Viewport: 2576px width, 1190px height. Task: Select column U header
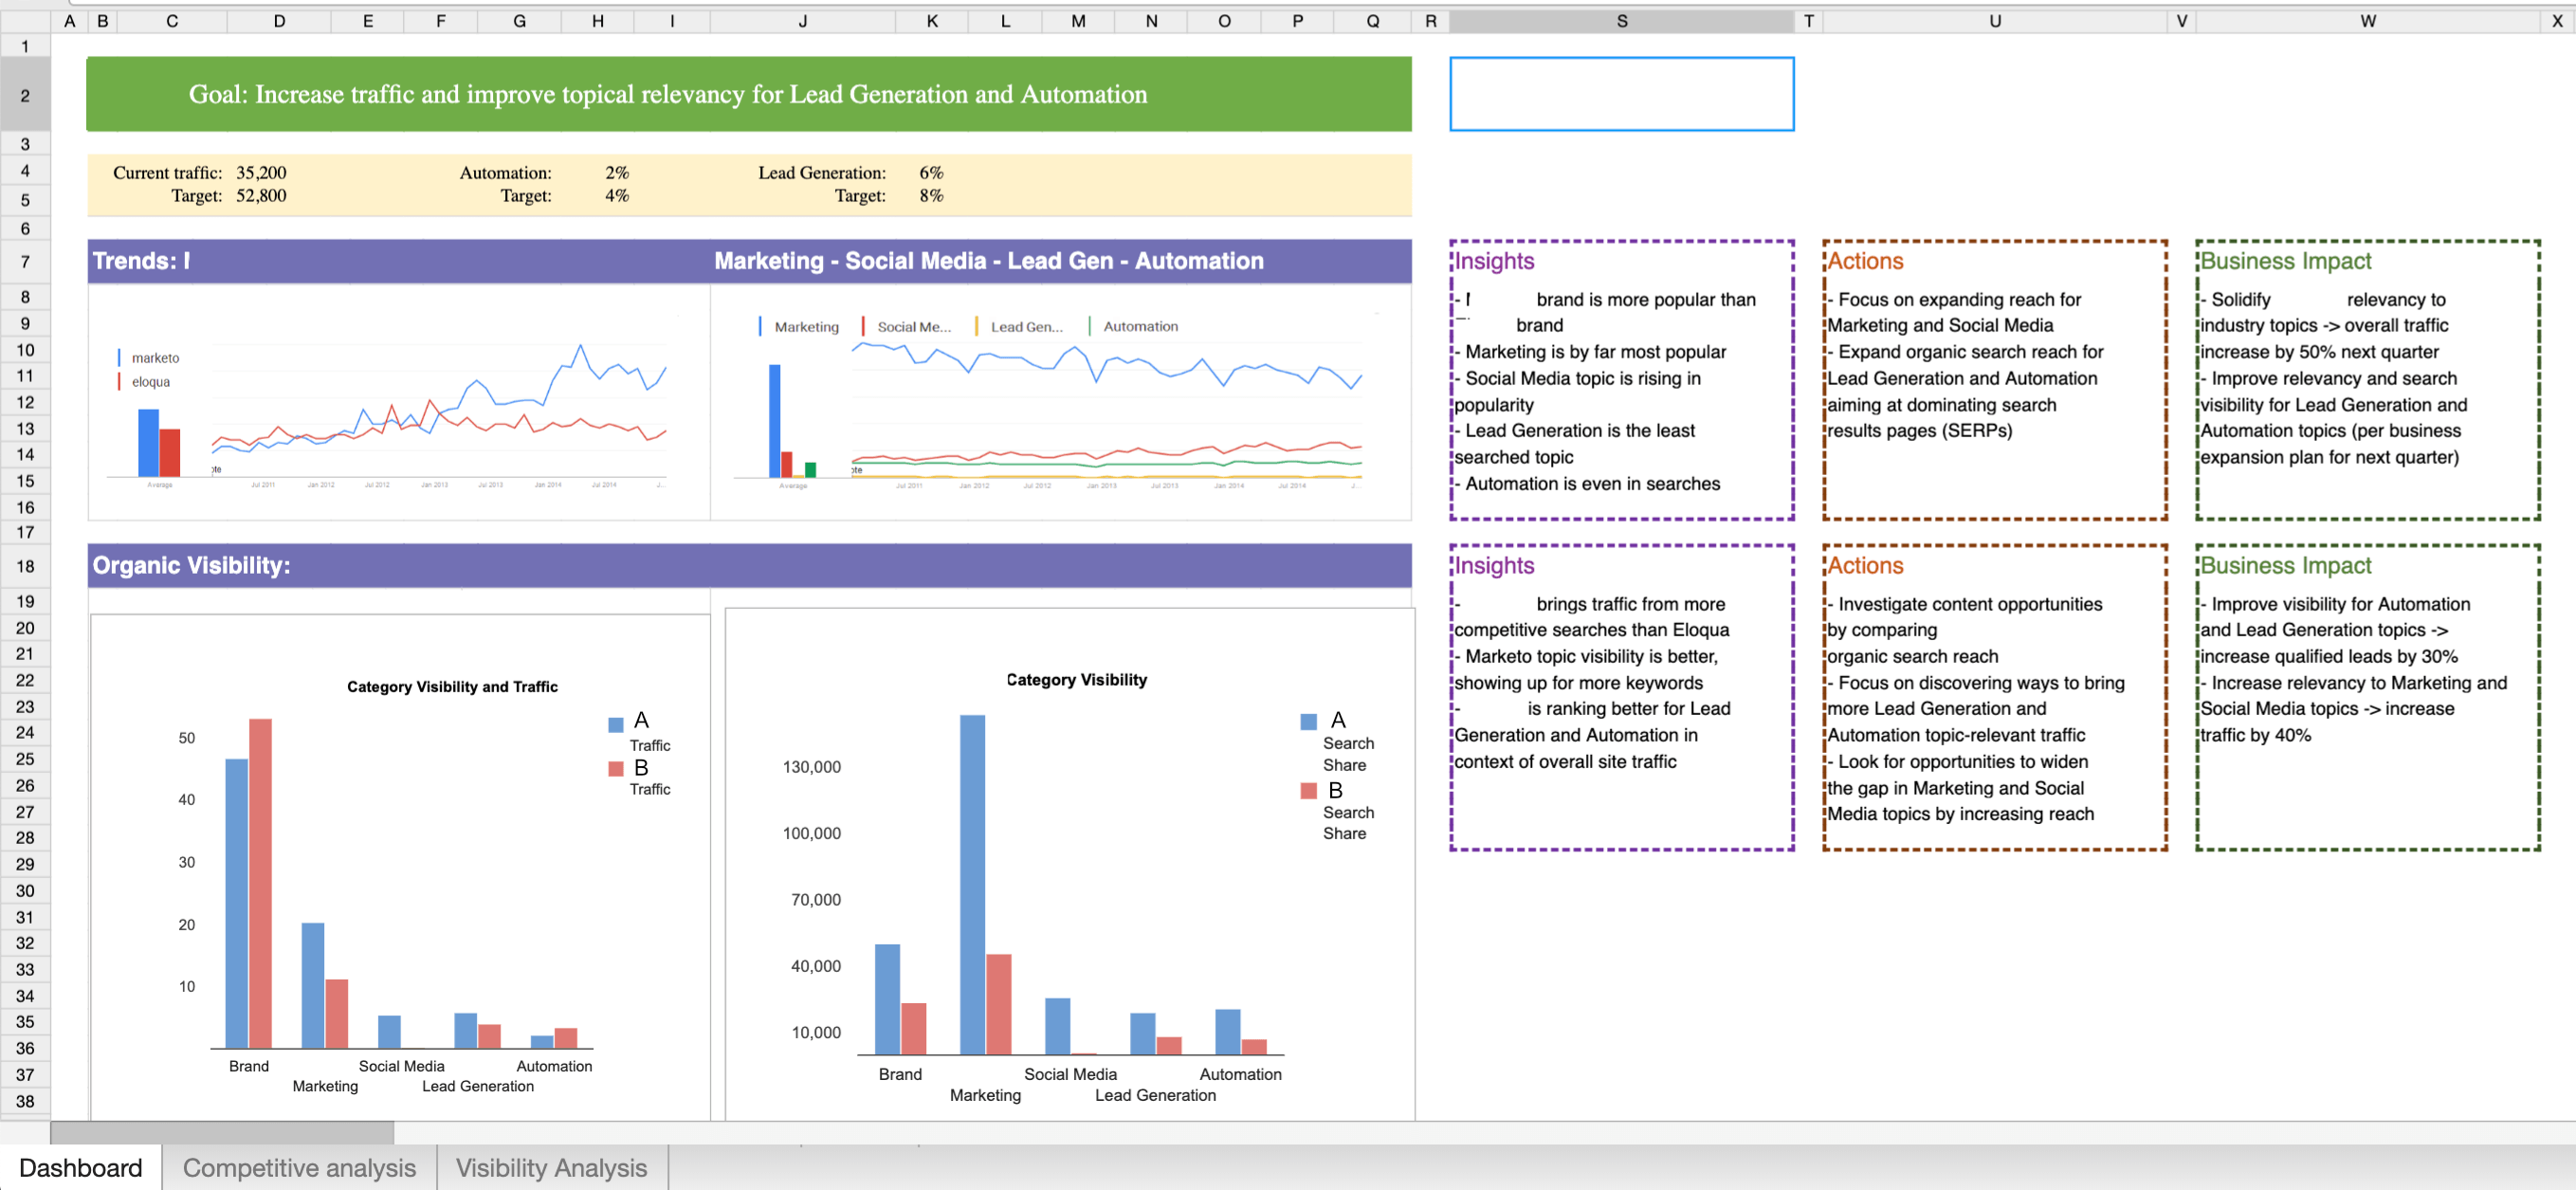(1994, 21)
